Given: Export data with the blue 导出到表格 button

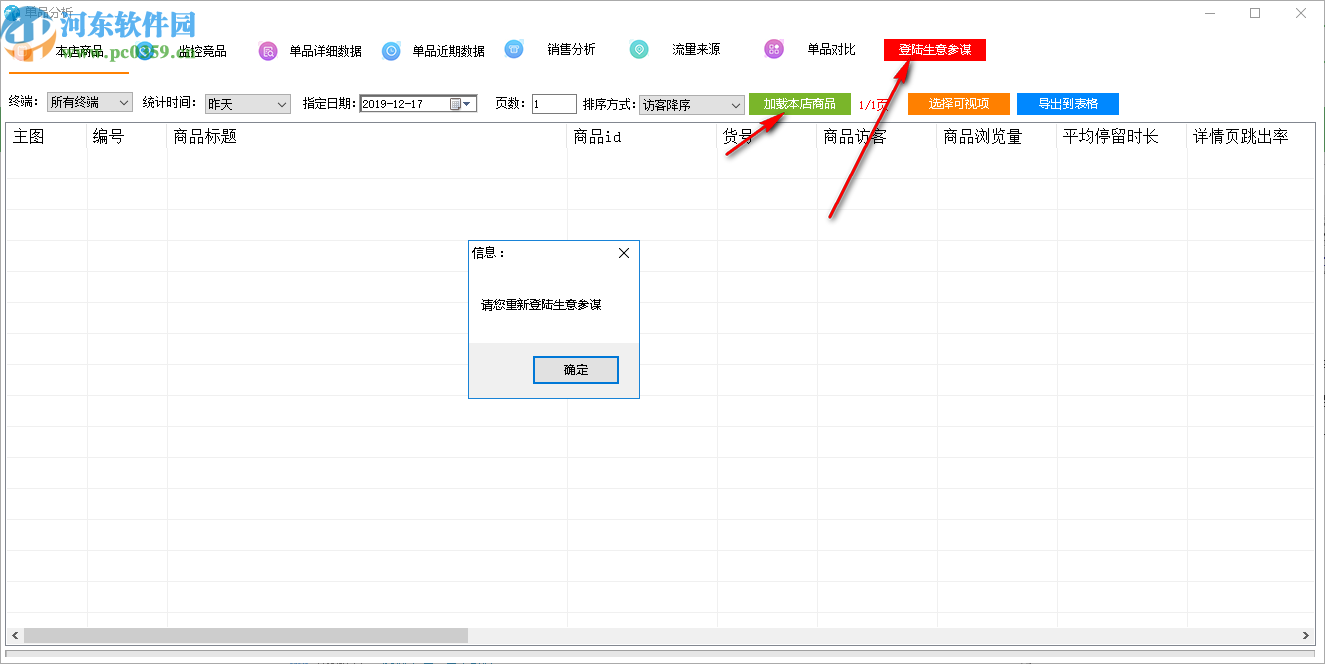Looking at the screenshot, I should tap(1066, 103).
